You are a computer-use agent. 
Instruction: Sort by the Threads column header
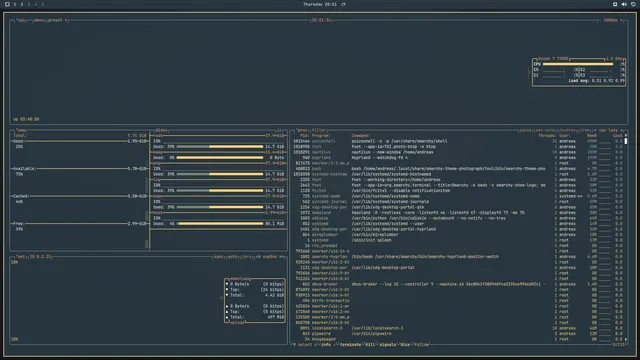point(547,136)
